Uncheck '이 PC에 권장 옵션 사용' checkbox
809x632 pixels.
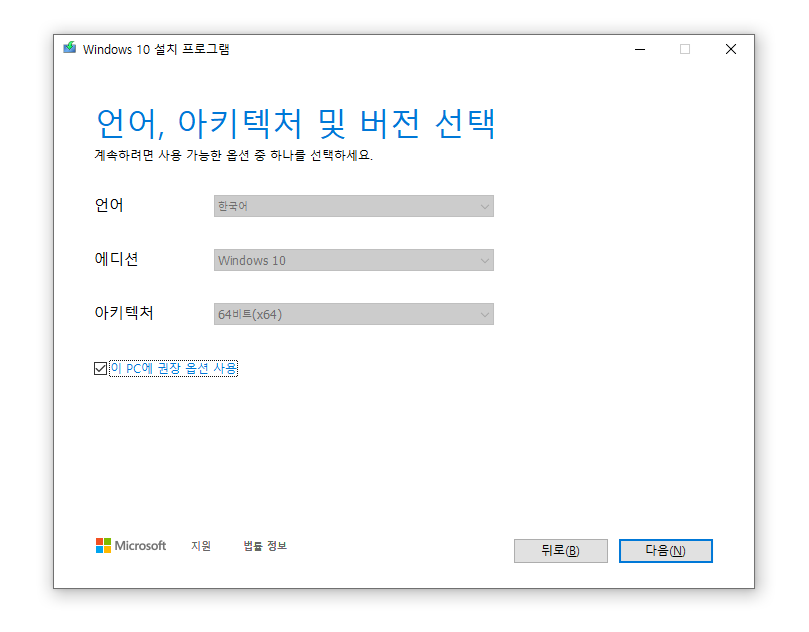click(101, 368)
